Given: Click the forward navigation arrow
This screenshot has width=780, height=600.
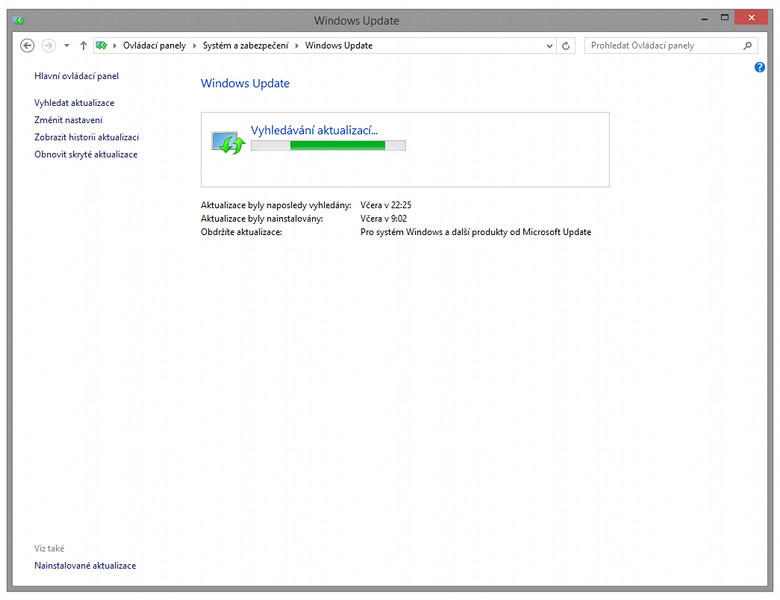Looking at the screenshot, I should [48, 46].
